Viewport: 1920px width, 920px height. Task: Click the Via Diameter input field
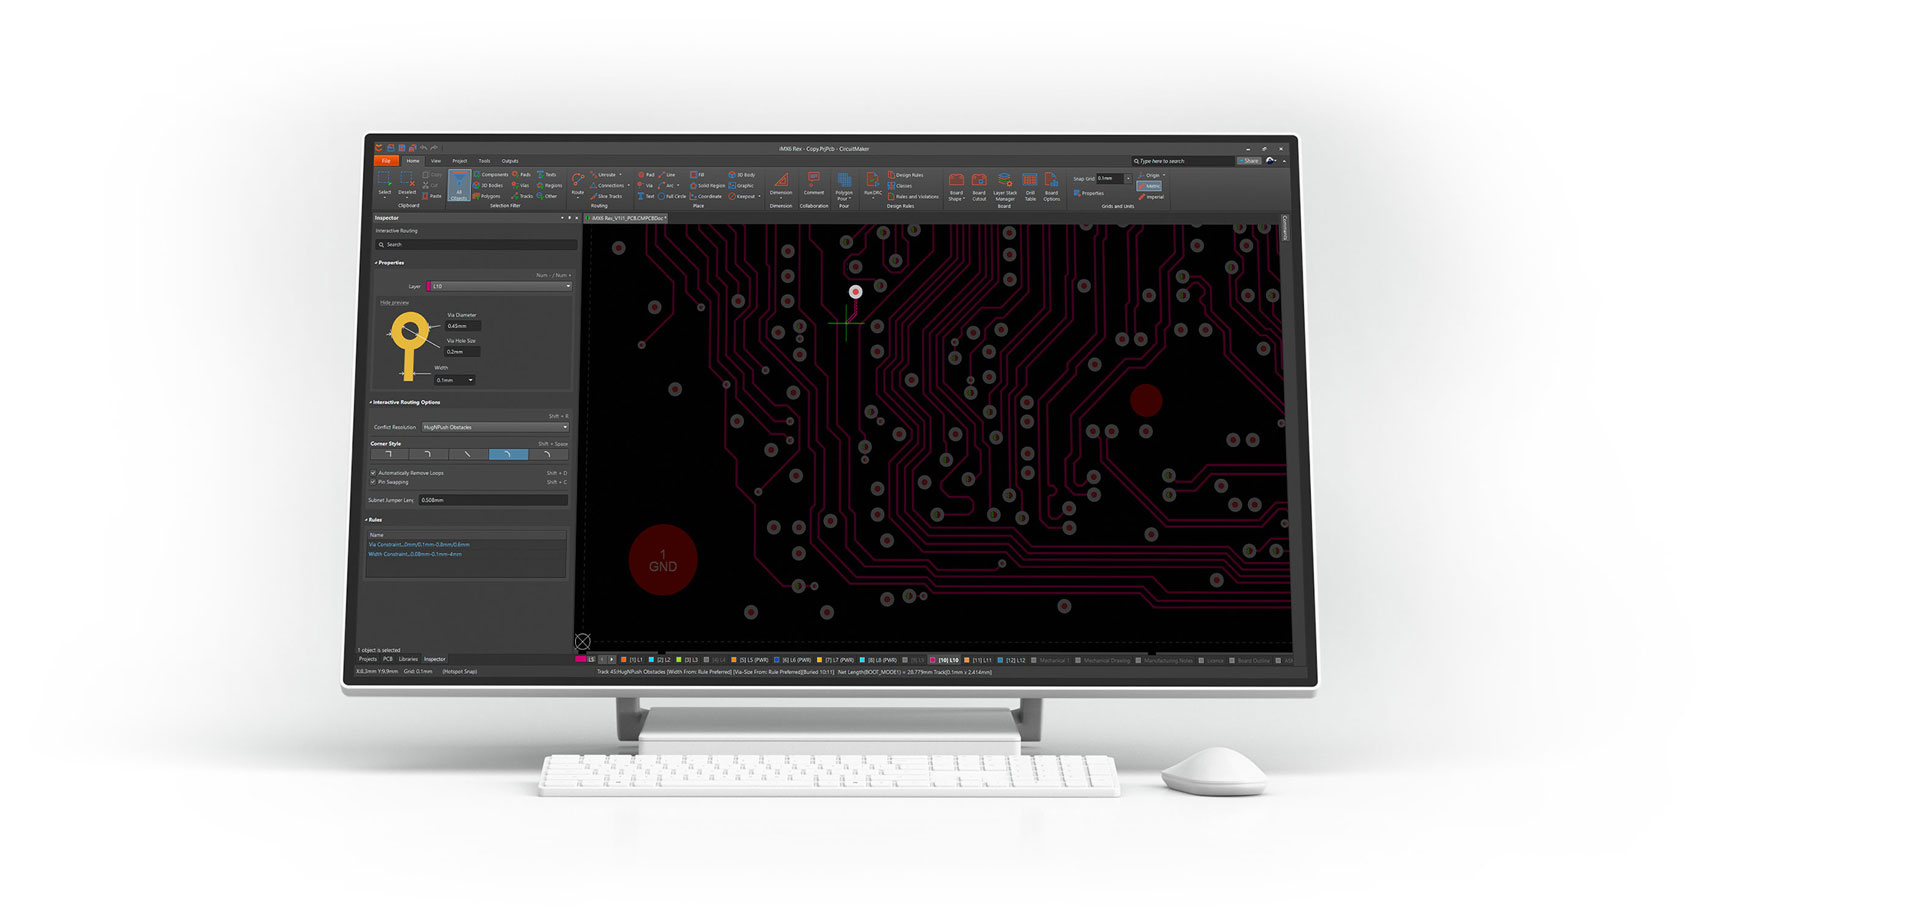462,326
